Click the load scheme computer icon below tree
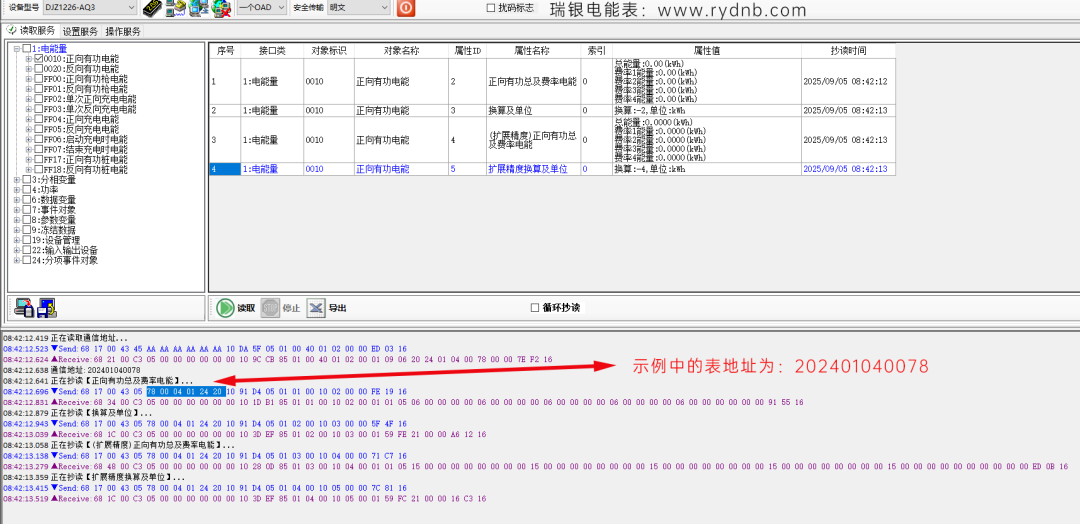Image resolution: width=1080 pixels, height=524 pixels. (x=24, y=308)
